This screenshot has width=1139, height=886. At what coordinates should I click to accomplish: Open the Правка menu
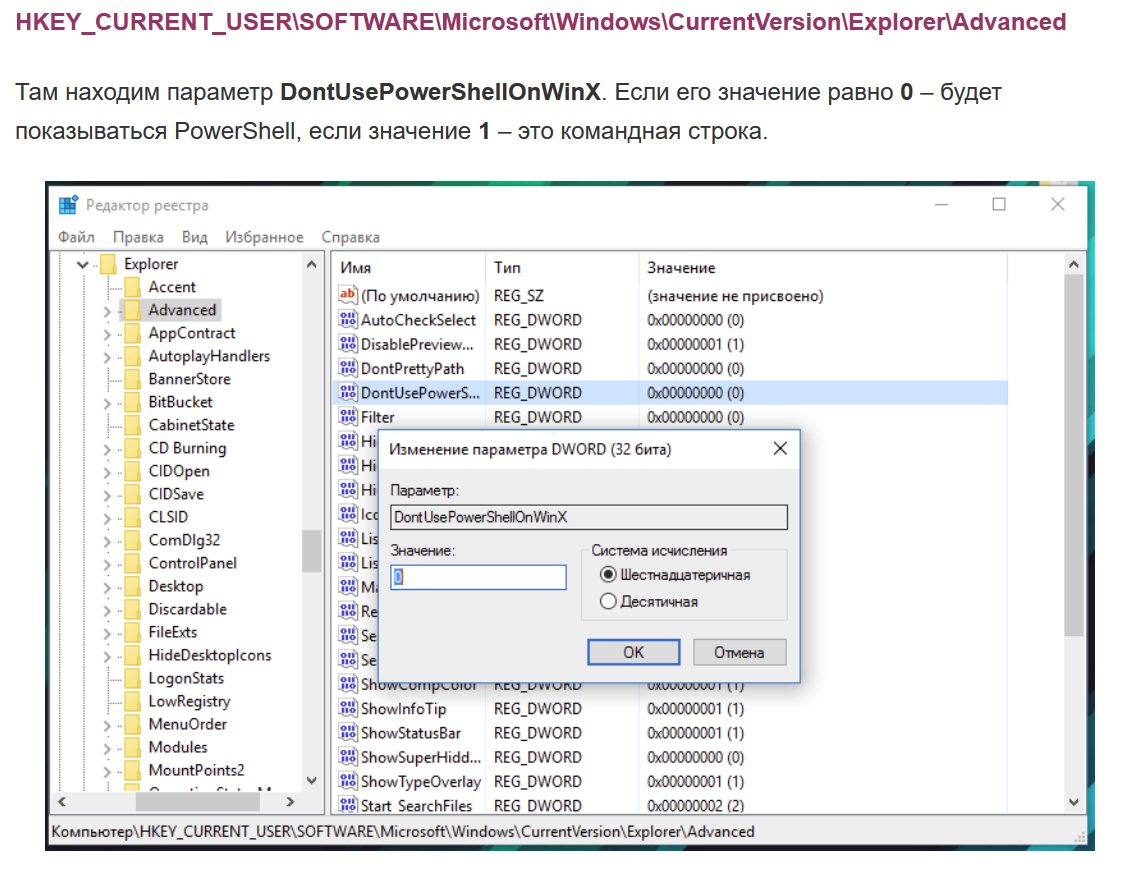(138, 237)
